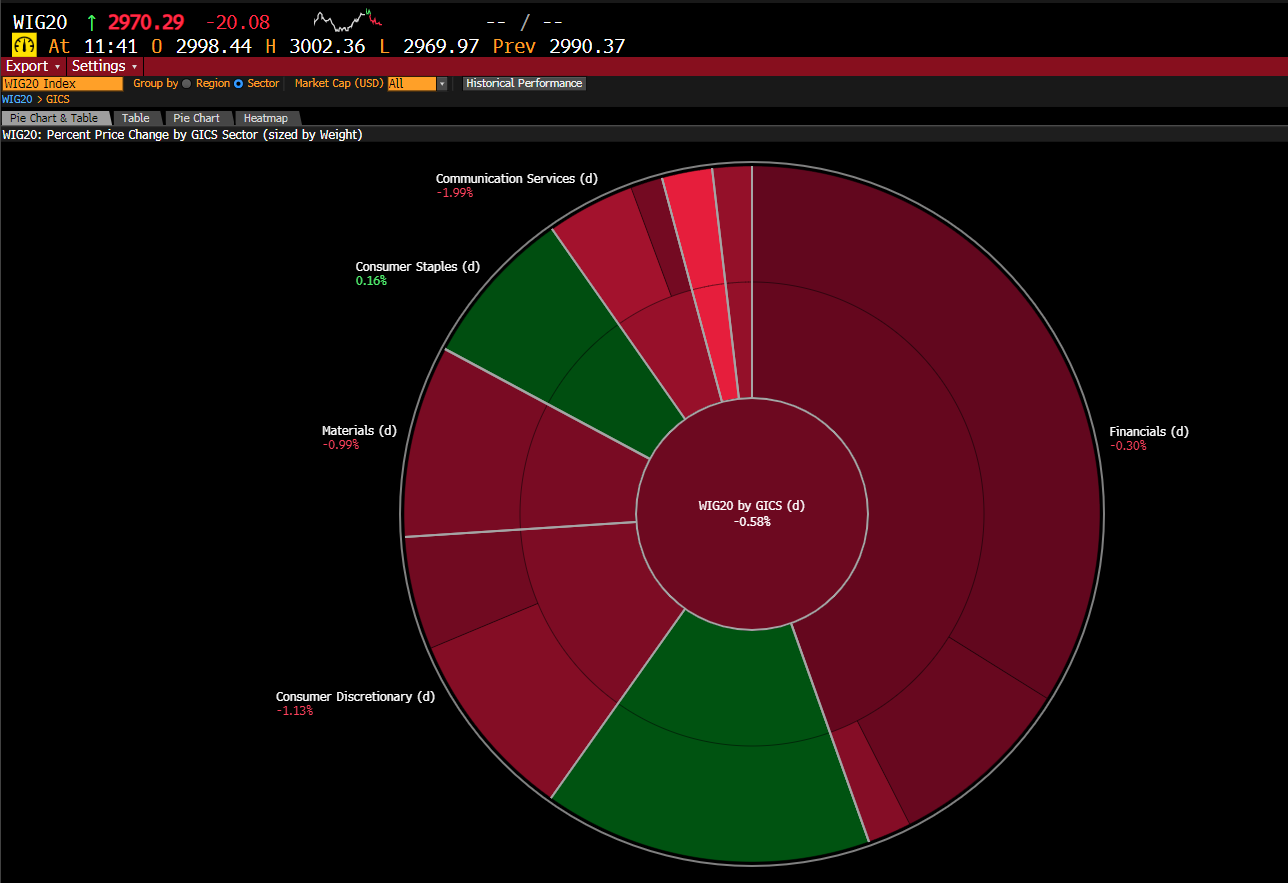Image resolution: width=1288 pixels, height=883 pixels.
Task: Click the yellow delayed-quote clock icon
Action: [24, 46]
